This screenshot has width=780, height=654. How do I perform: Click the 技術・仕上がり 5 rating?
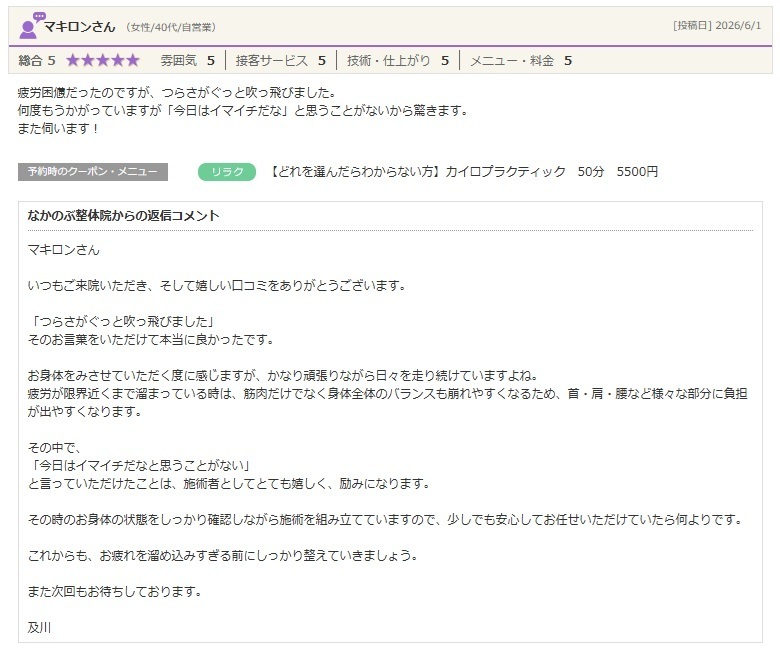click(397, 61)
